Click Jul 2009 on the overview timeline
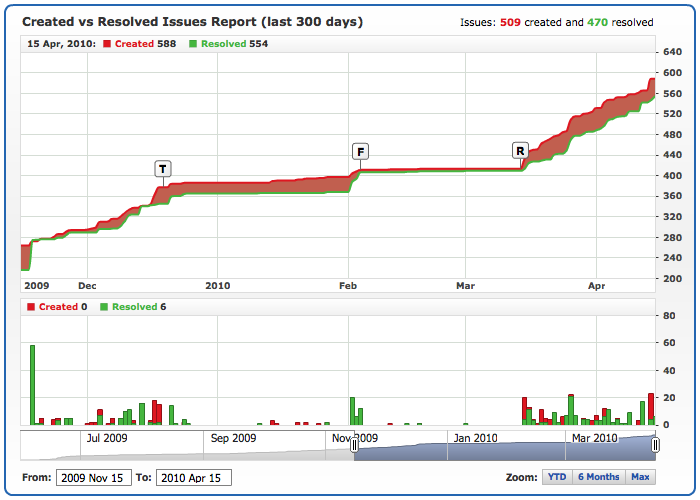Image resolution: width=700 pixels, height=500 pixels. (107, 438)
